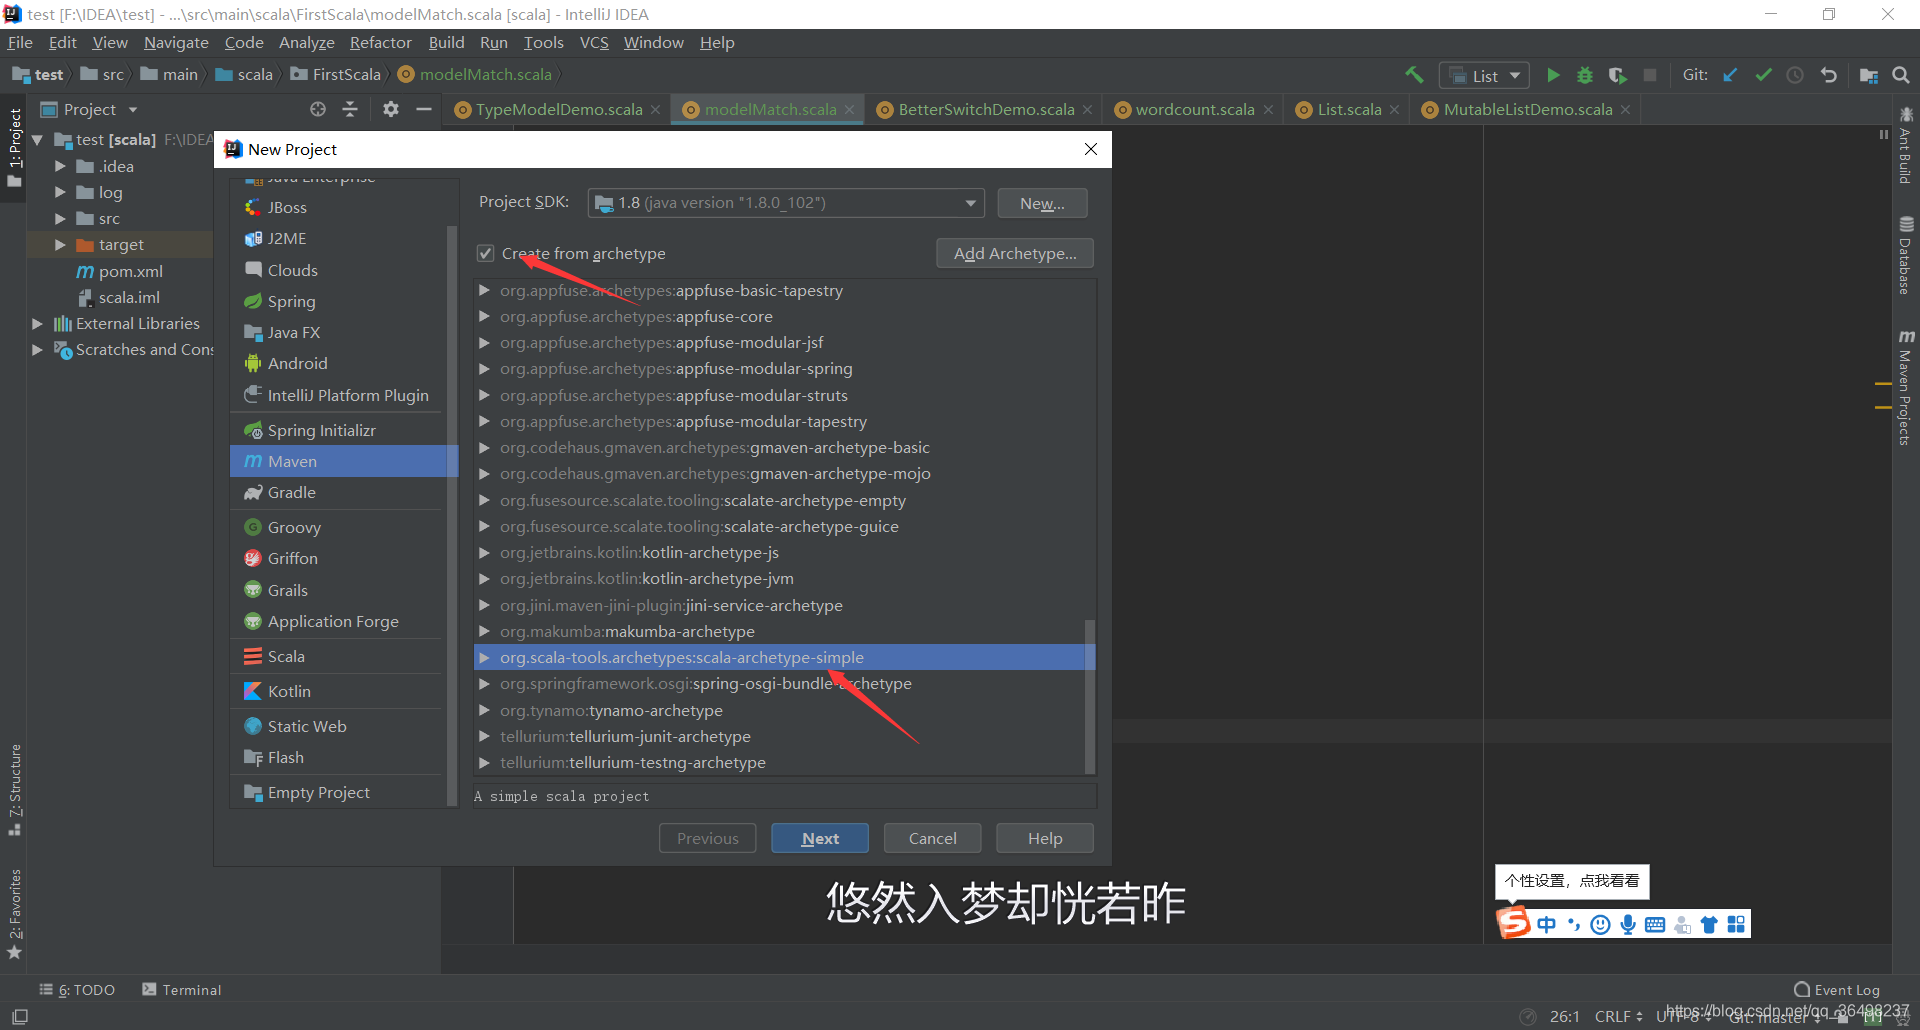Run the current configuration with green Run arrow
The image size is (1920, 1030).
click(1553, 75)
